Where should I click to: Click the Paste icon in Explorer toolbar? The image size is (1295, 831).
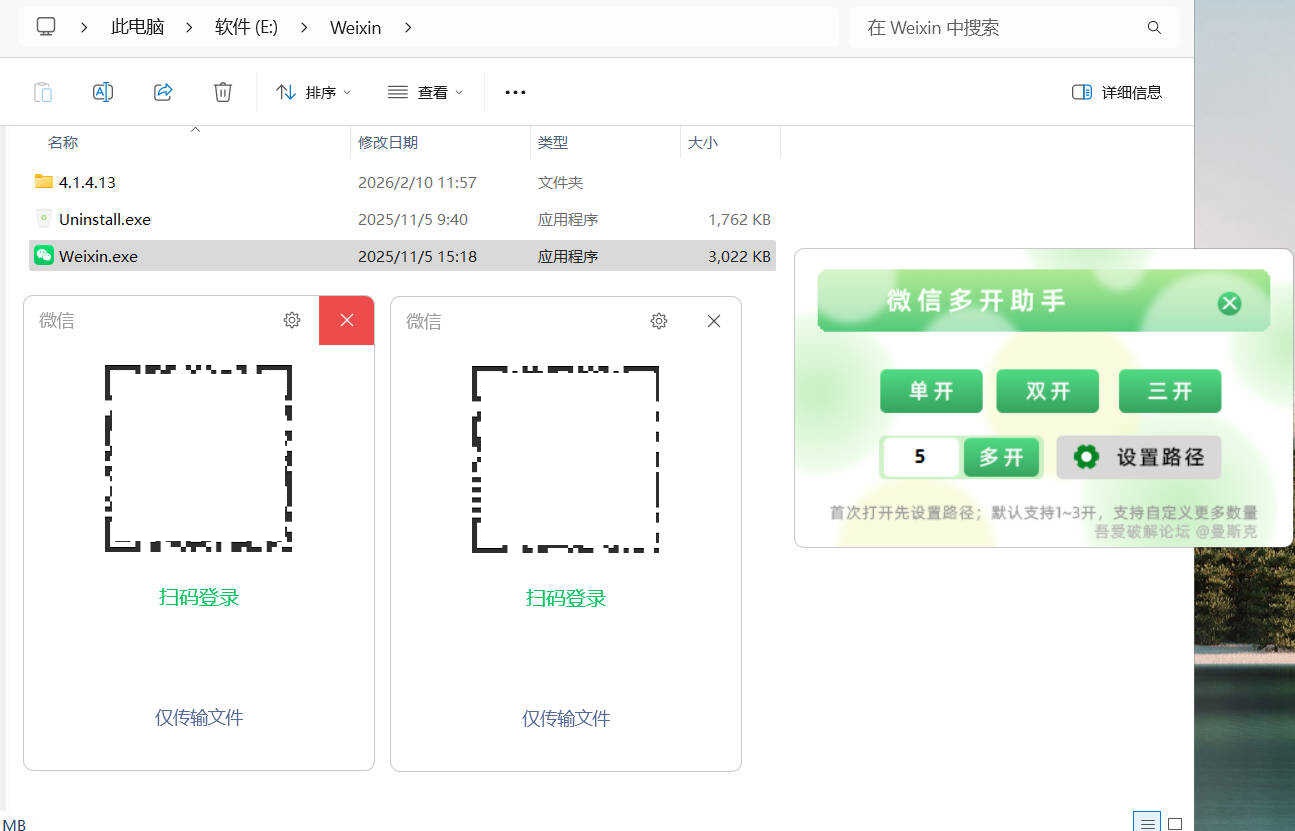pos(43,92)
